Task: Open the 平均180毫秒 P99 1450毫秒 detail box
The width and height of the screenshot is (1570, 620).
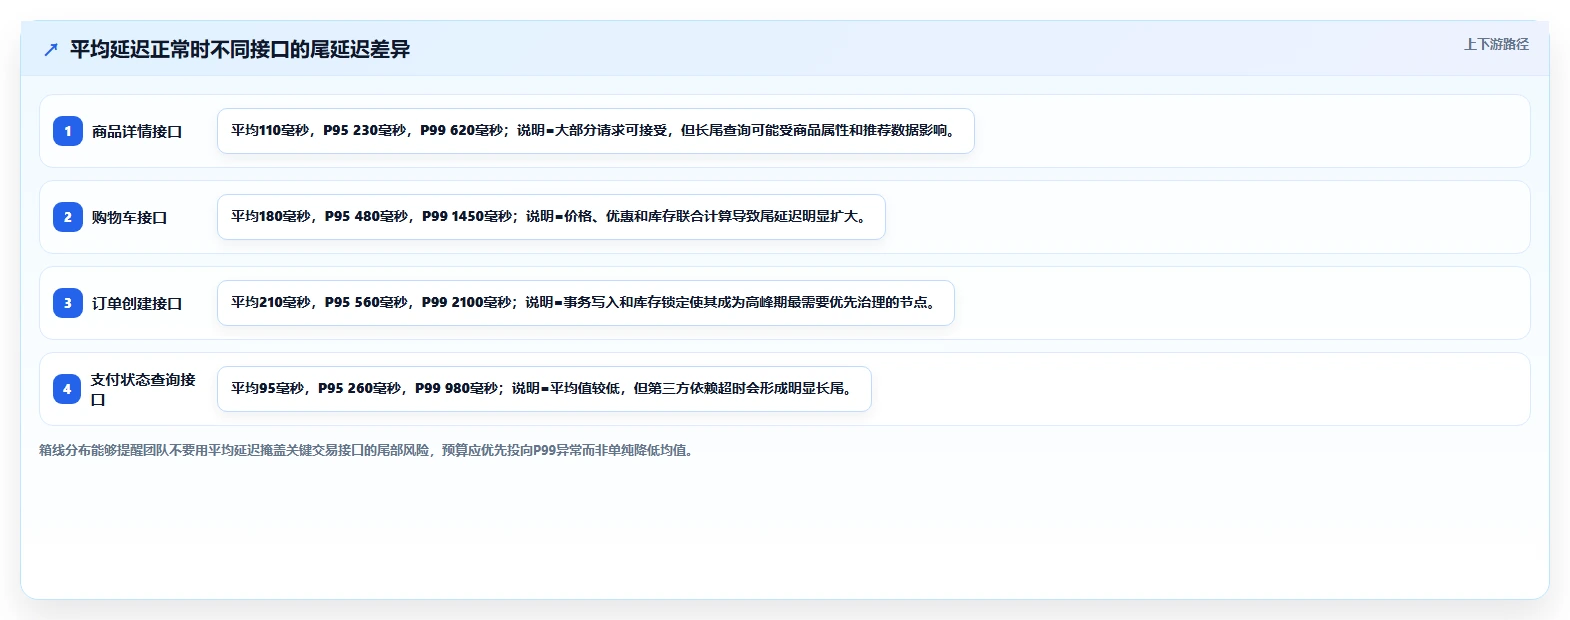Action: pos(551,217)
